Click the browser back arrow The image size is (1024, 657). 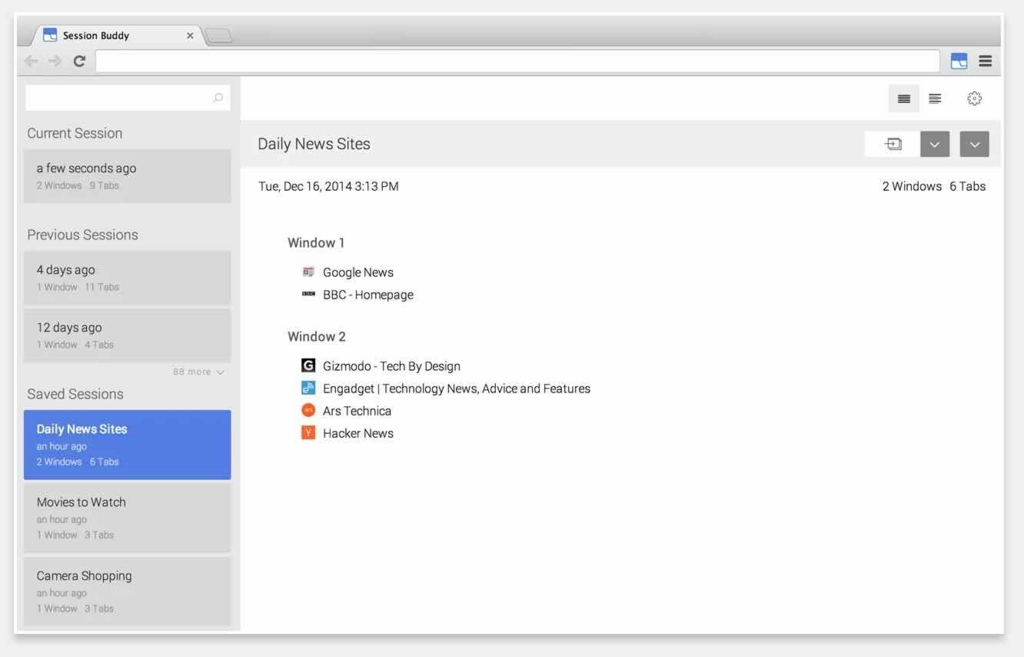click(x=31, y=61)
